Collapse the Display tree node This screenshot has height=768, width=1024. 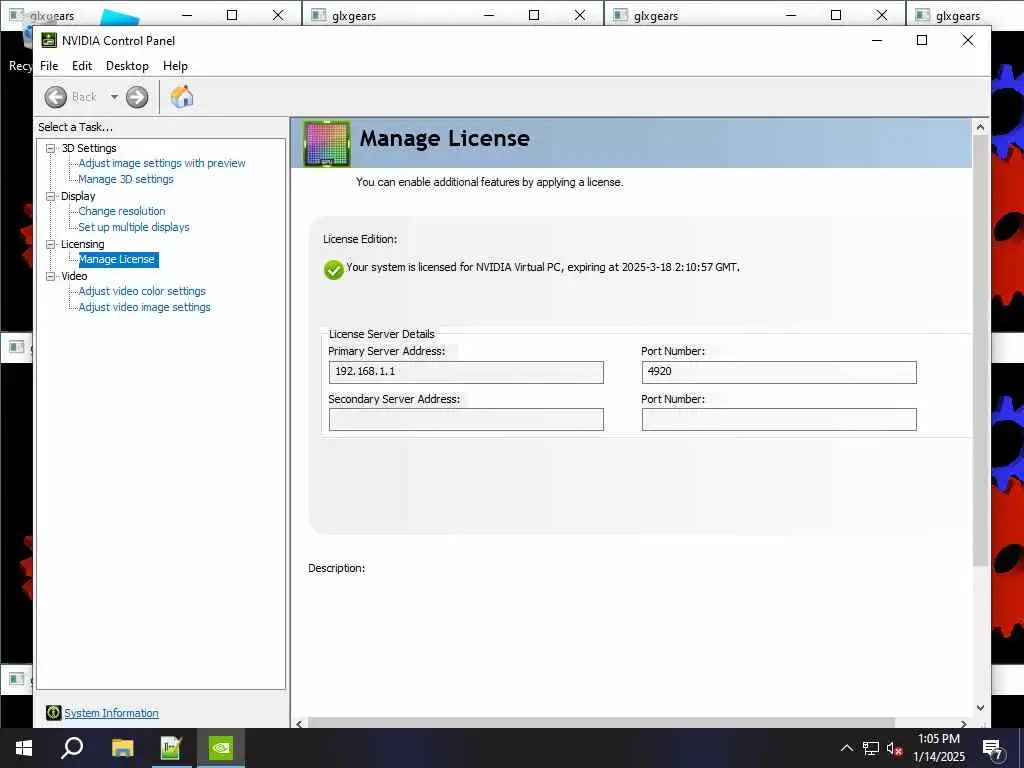[x=50, y=196]
